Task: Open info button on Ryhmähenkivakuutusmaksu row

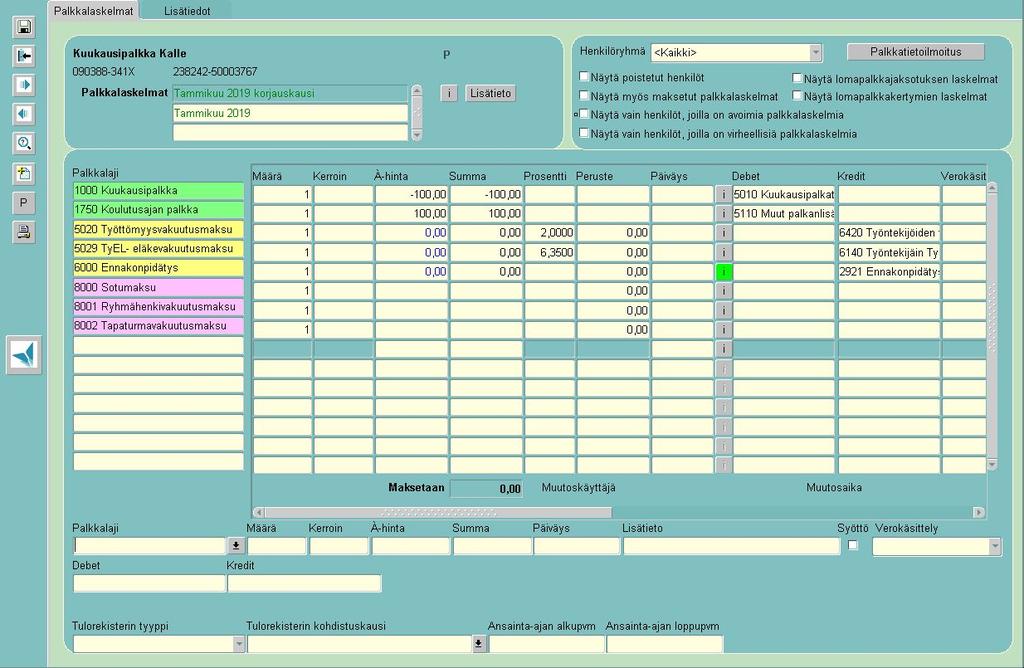Action: 723,310
